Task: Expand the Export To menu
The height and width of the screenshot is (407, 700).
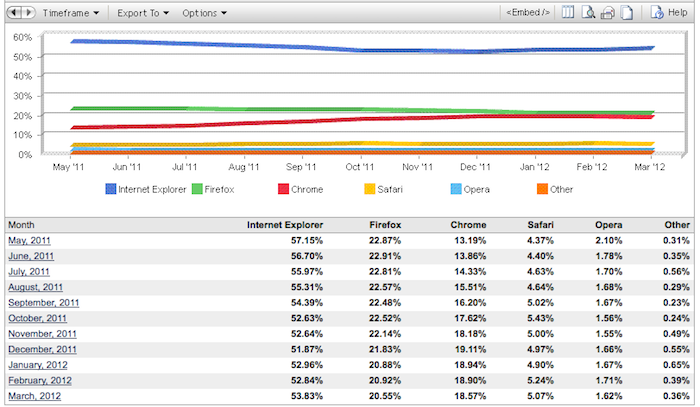Action: point(143,13)
